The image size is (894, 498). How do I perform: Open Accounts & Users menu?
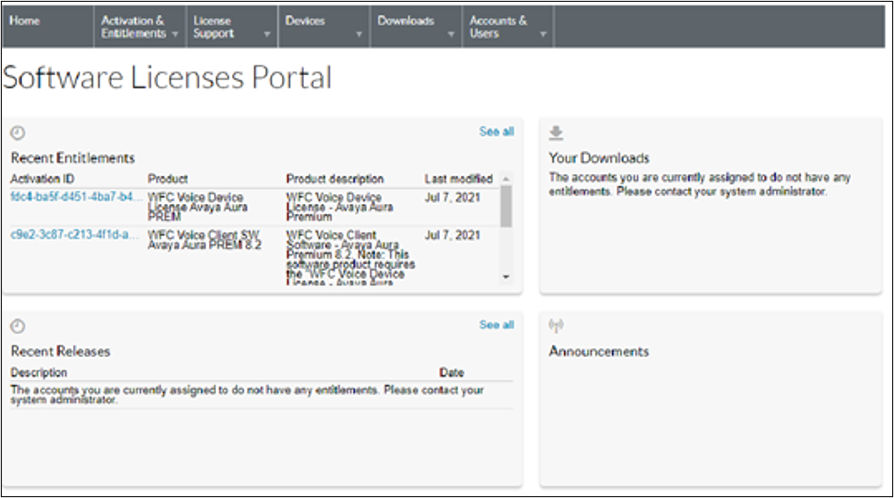508,27
